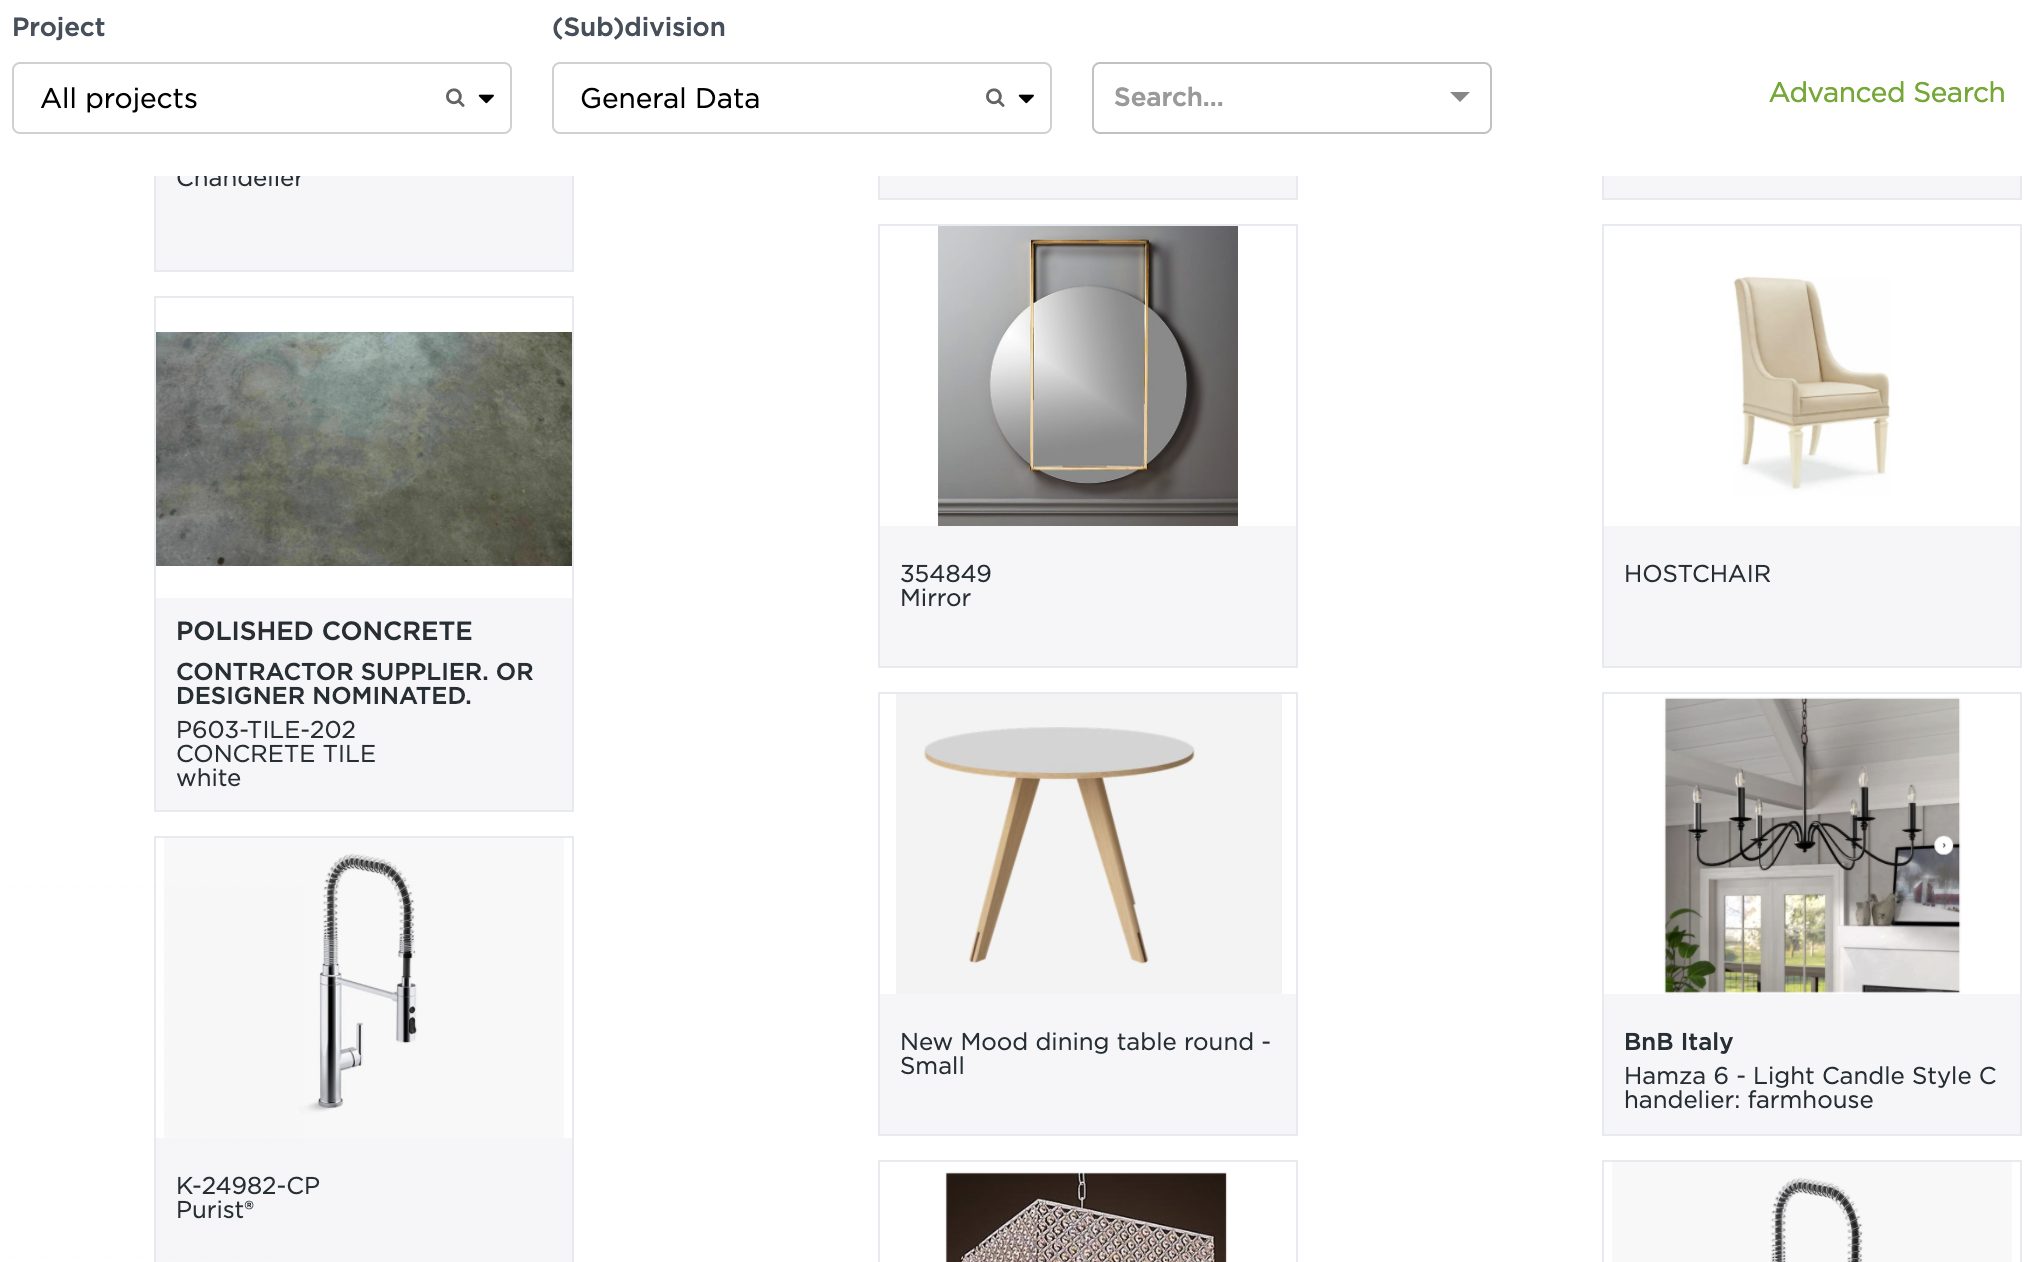Image resolution: width=2039 pixels, height=1262 pixels.
Task: Click the search icon in Subdivision dropdown
Action: [x=990, y=98]
